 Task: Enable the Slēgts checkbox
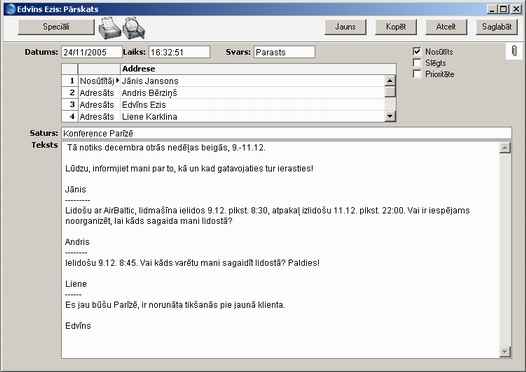[417, 63]
